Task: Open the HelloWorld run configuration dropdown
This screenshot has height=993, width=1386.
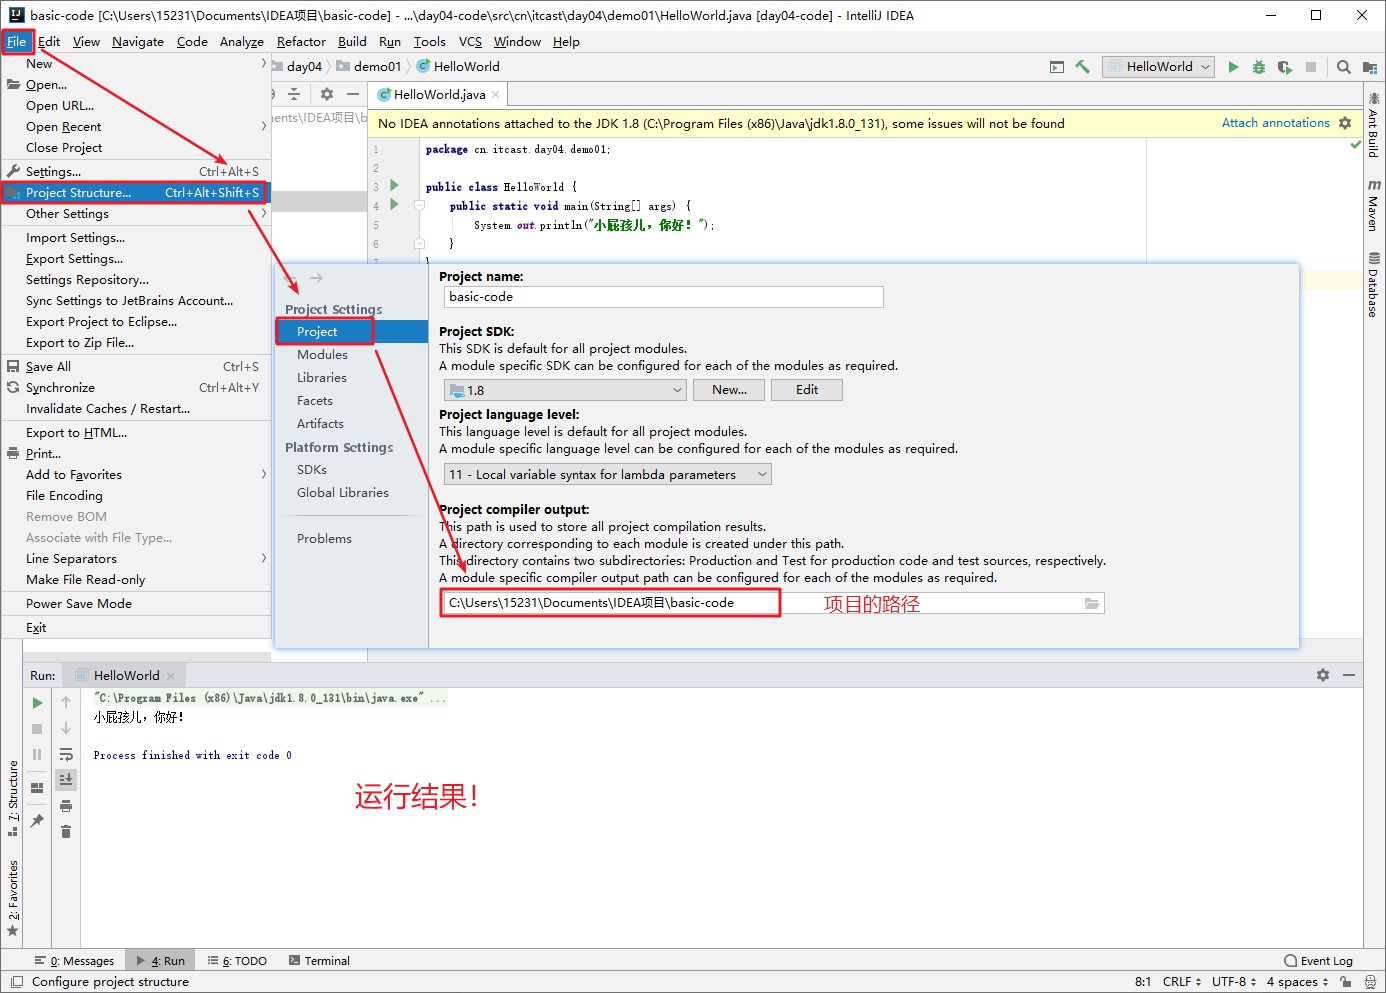Action: (1158, 67)
